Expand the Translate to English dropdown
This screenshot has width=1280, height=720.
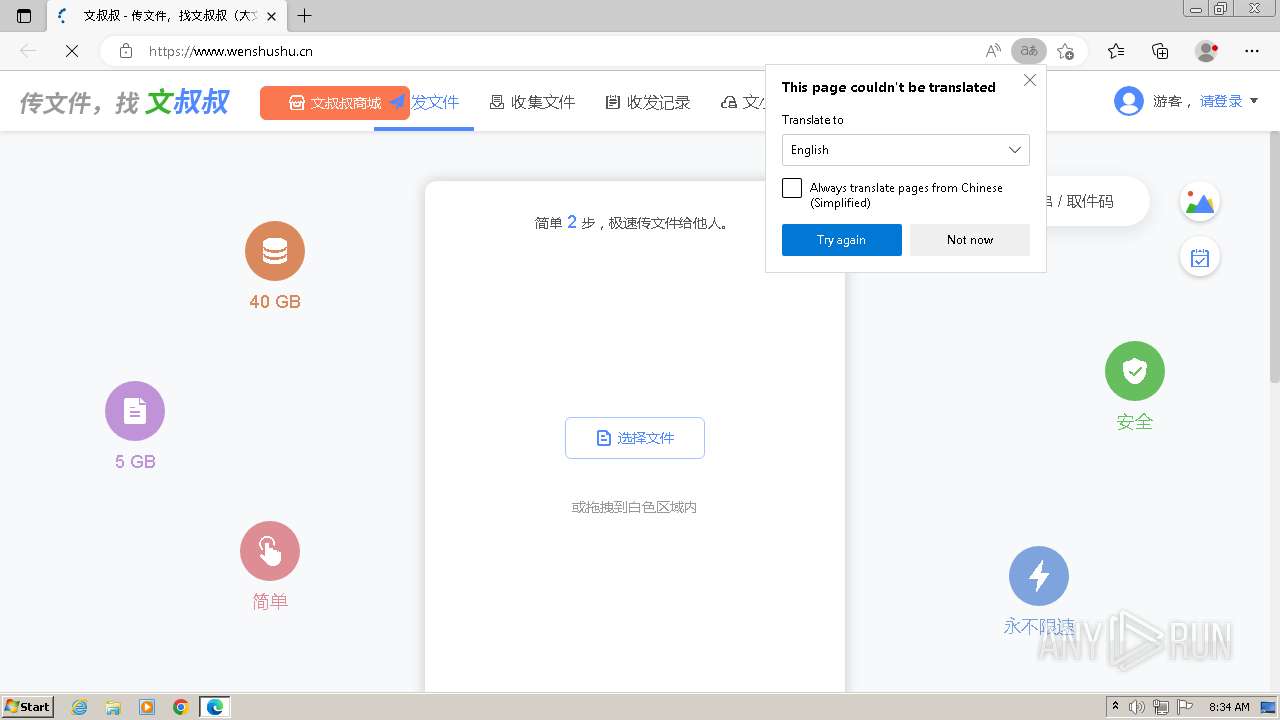[906, 150]
